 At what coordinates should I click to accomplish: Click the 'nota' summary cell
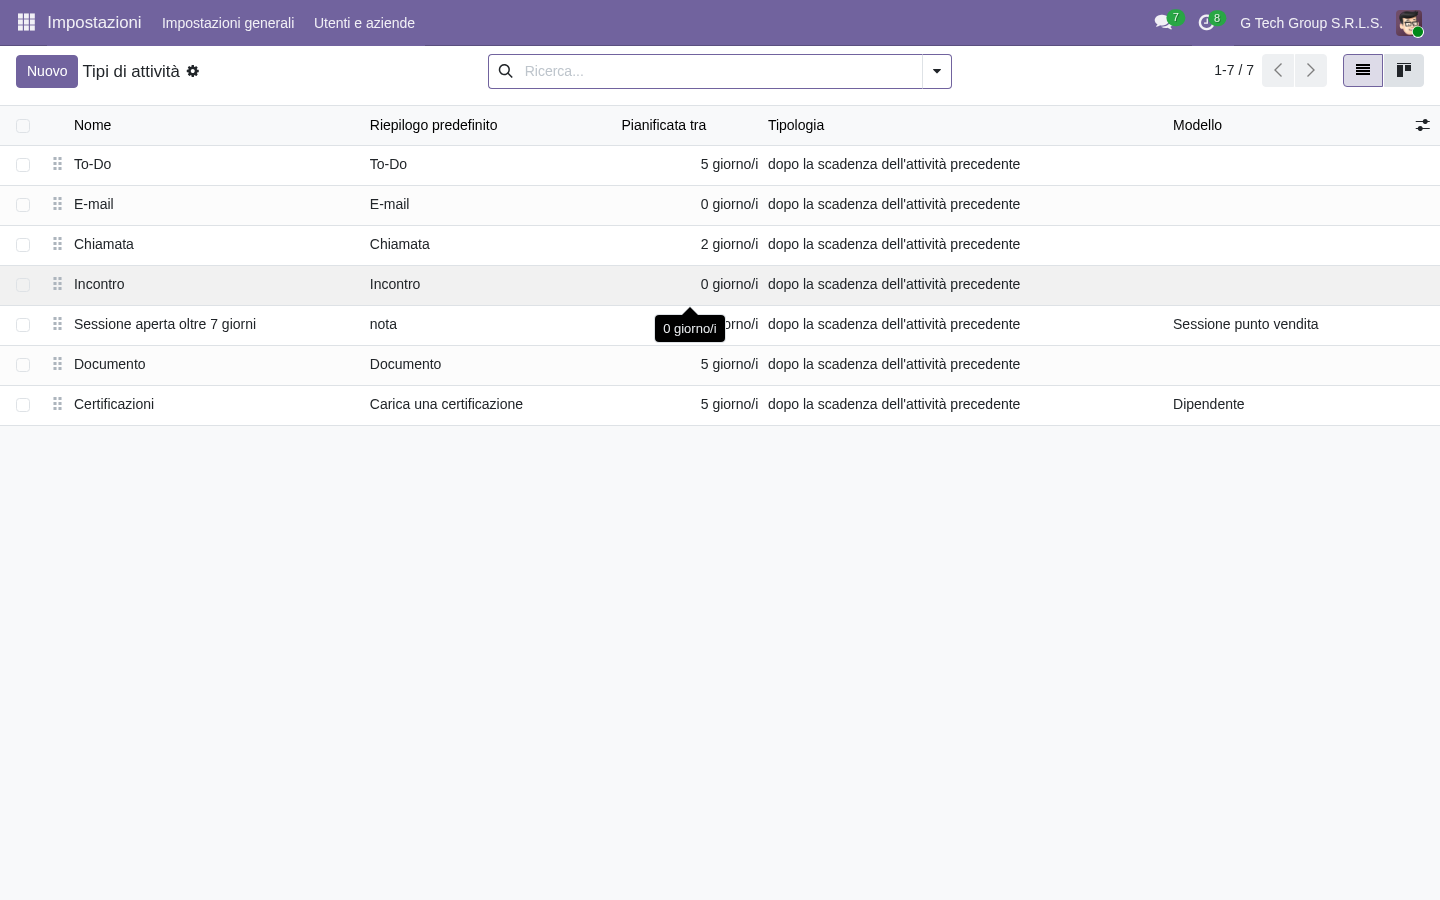point(383,324)
